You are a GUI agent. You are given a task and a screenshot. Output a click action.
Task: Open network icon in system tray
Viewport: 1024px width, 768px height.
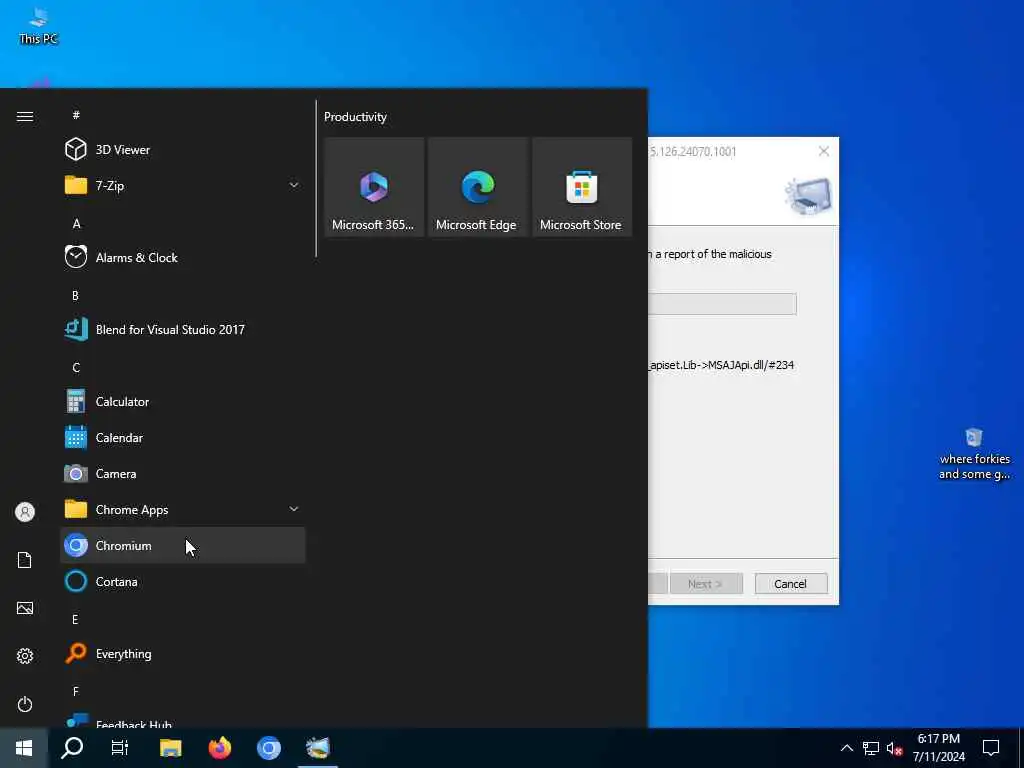[x=871, y=748]
